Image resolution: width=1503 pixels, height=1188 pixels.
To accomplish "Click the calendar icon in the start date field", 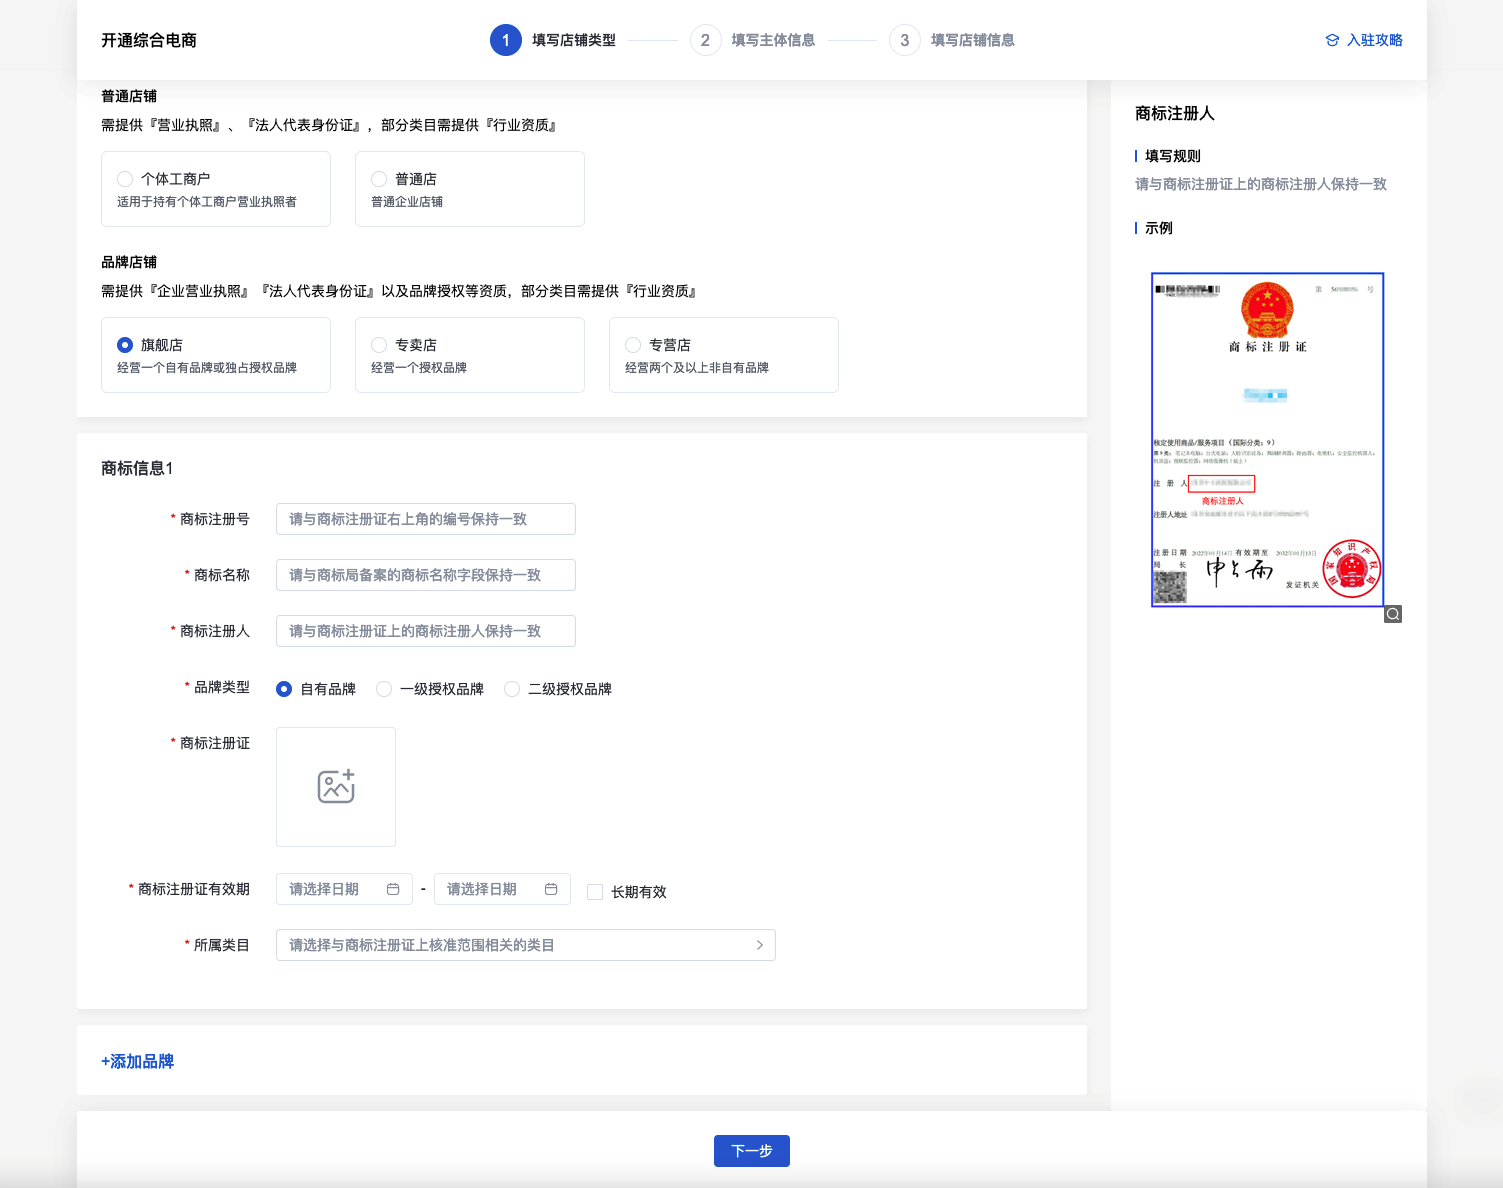I will click(393, 889).
